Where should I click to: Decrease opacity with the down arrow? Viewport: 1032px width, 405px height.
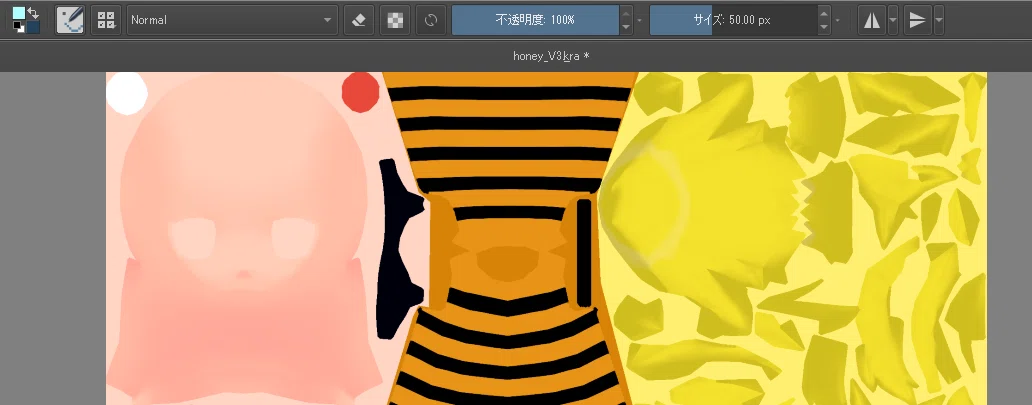point(626,28)
